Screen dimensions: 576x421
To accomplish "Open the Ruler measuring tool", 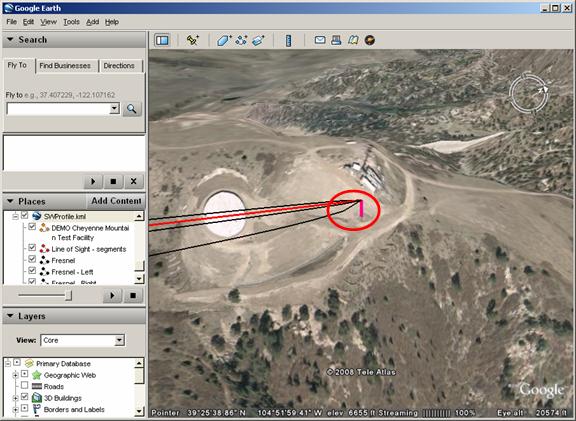I will (289, 40).
